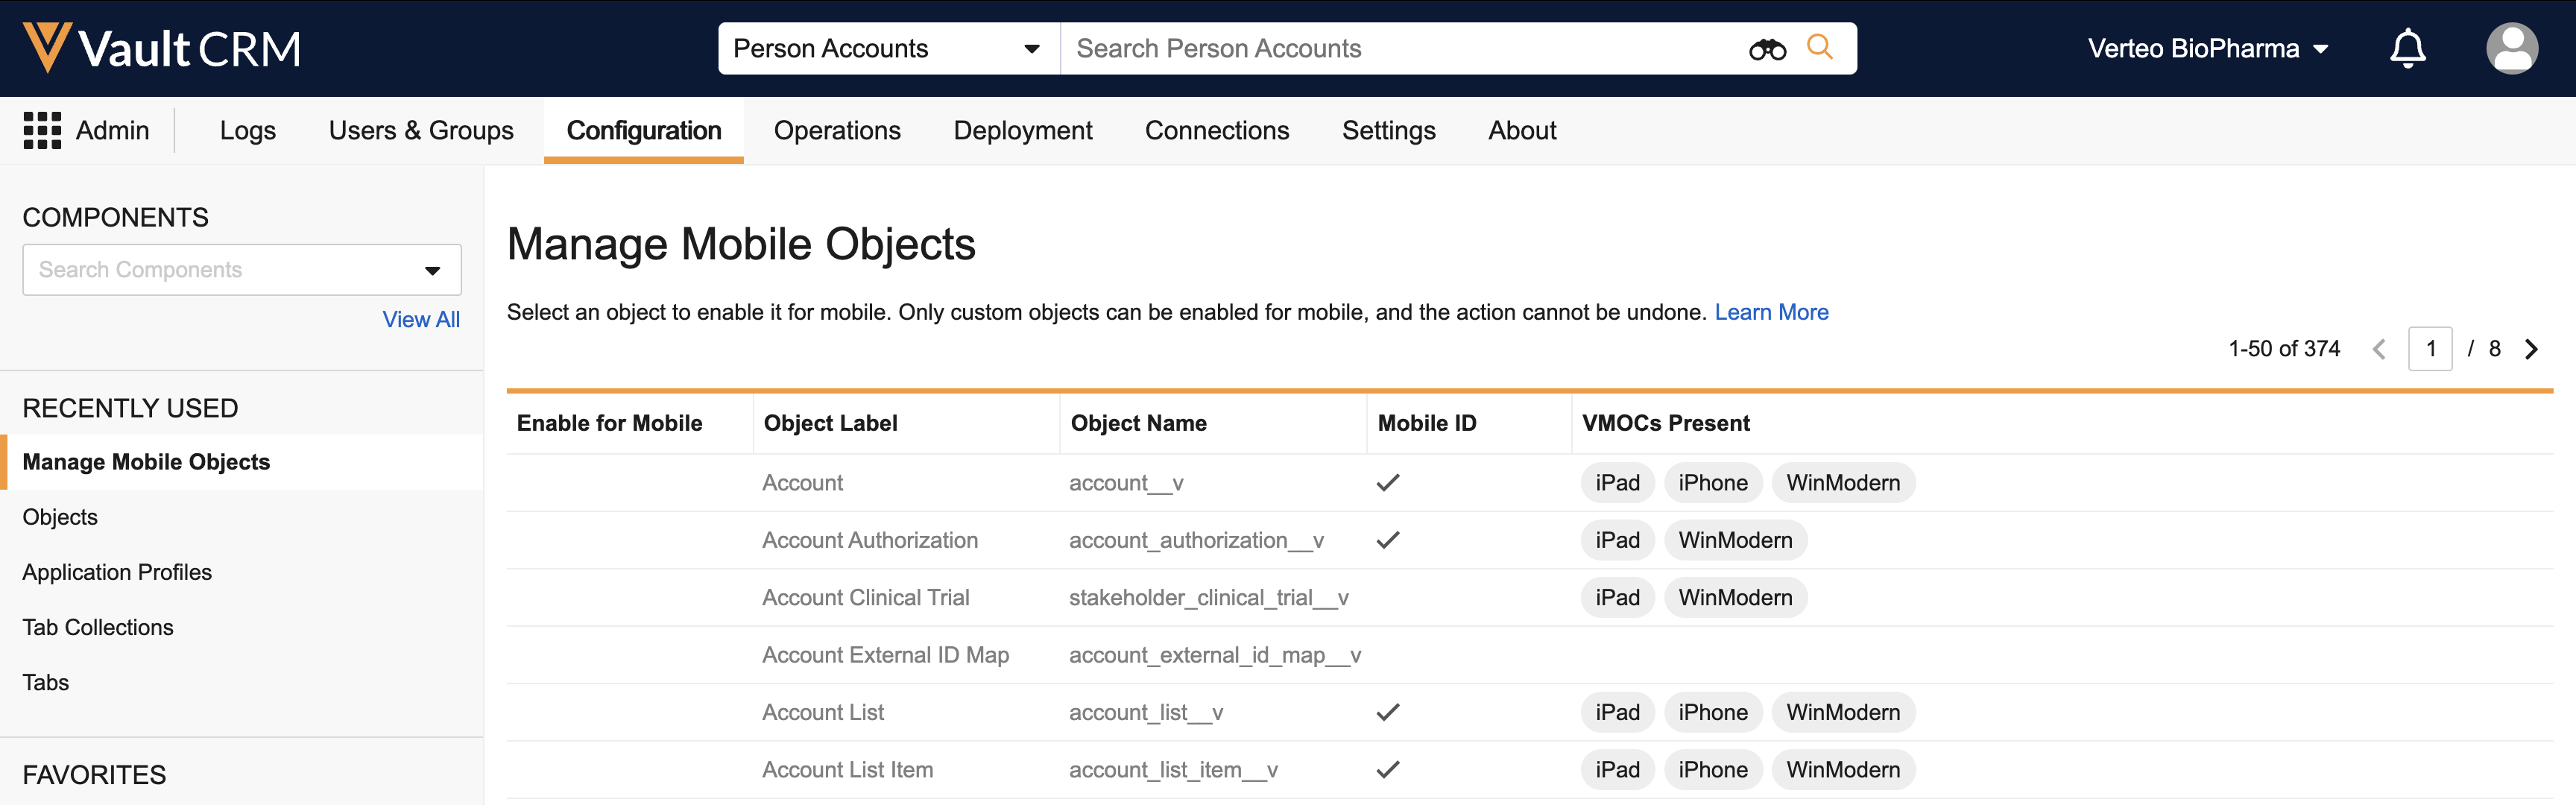Click the previous page arrow
The width and height of the screenshot is (2576, 805).
[x=2379, y=349]
